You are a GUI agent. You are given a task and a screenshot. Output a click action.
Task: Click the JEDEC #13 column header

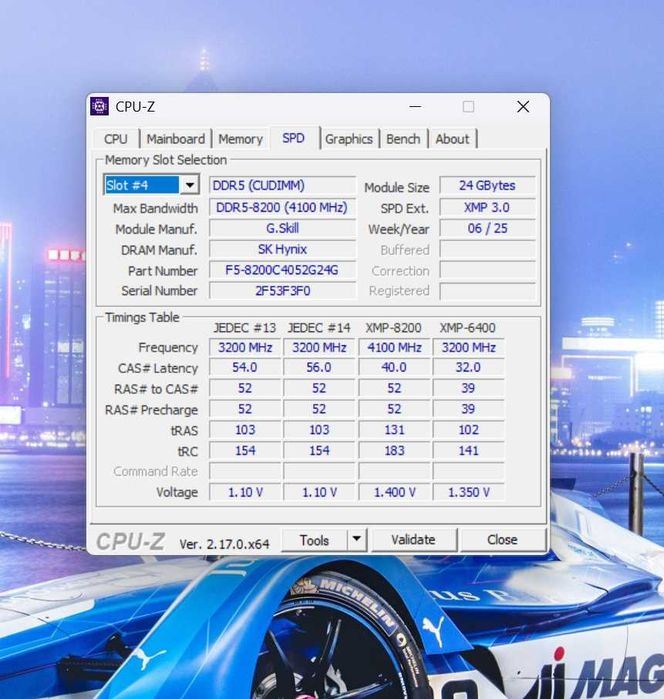(245, 328)
